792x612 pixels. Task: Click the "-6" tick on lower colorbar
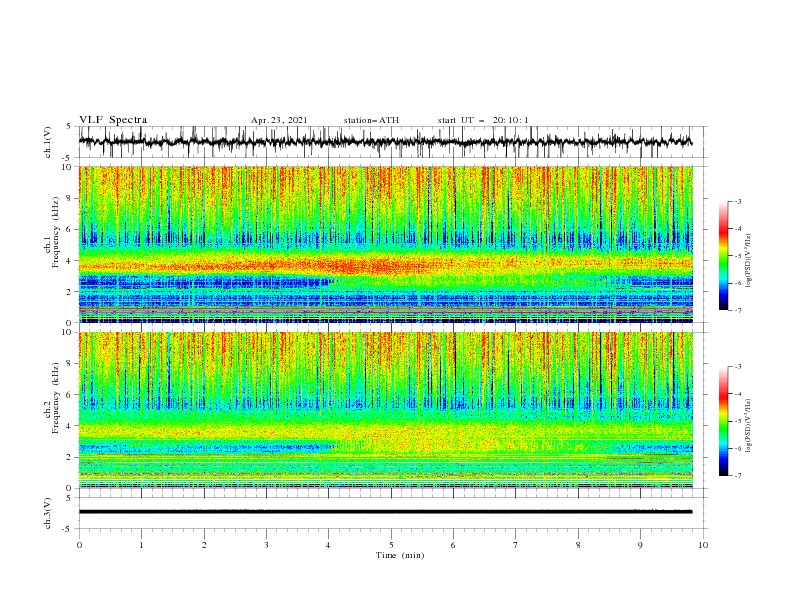(x=737, y=448)
